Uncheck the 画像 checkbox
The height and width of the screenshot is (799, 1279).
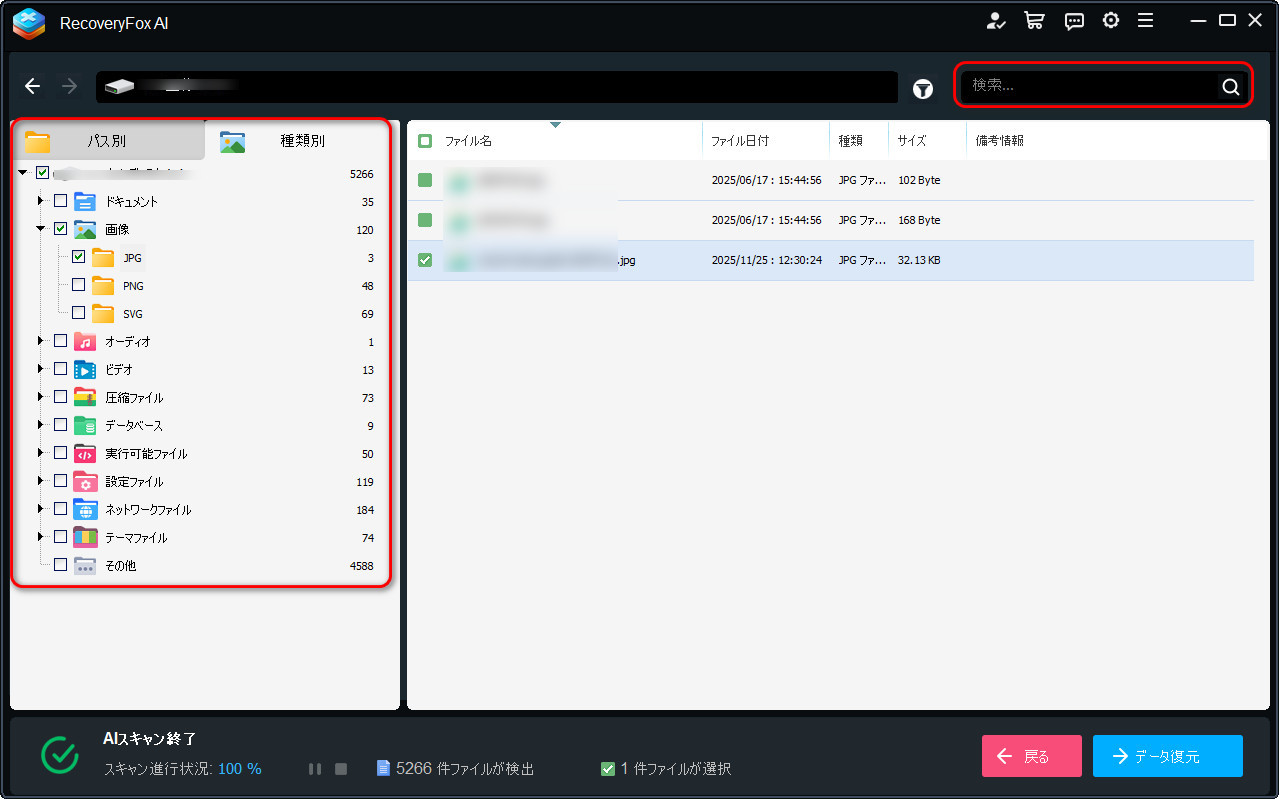click(60, 229)
